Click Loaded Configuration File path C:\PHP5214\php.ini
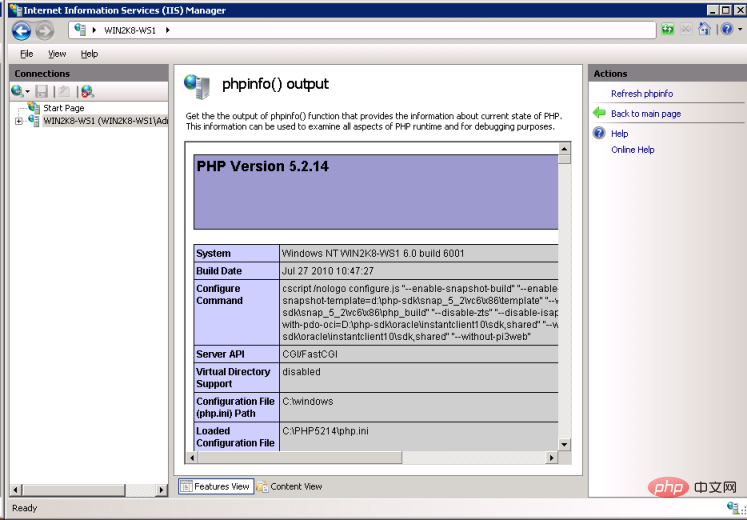The image size is (747, 520). tap(325, 431)
